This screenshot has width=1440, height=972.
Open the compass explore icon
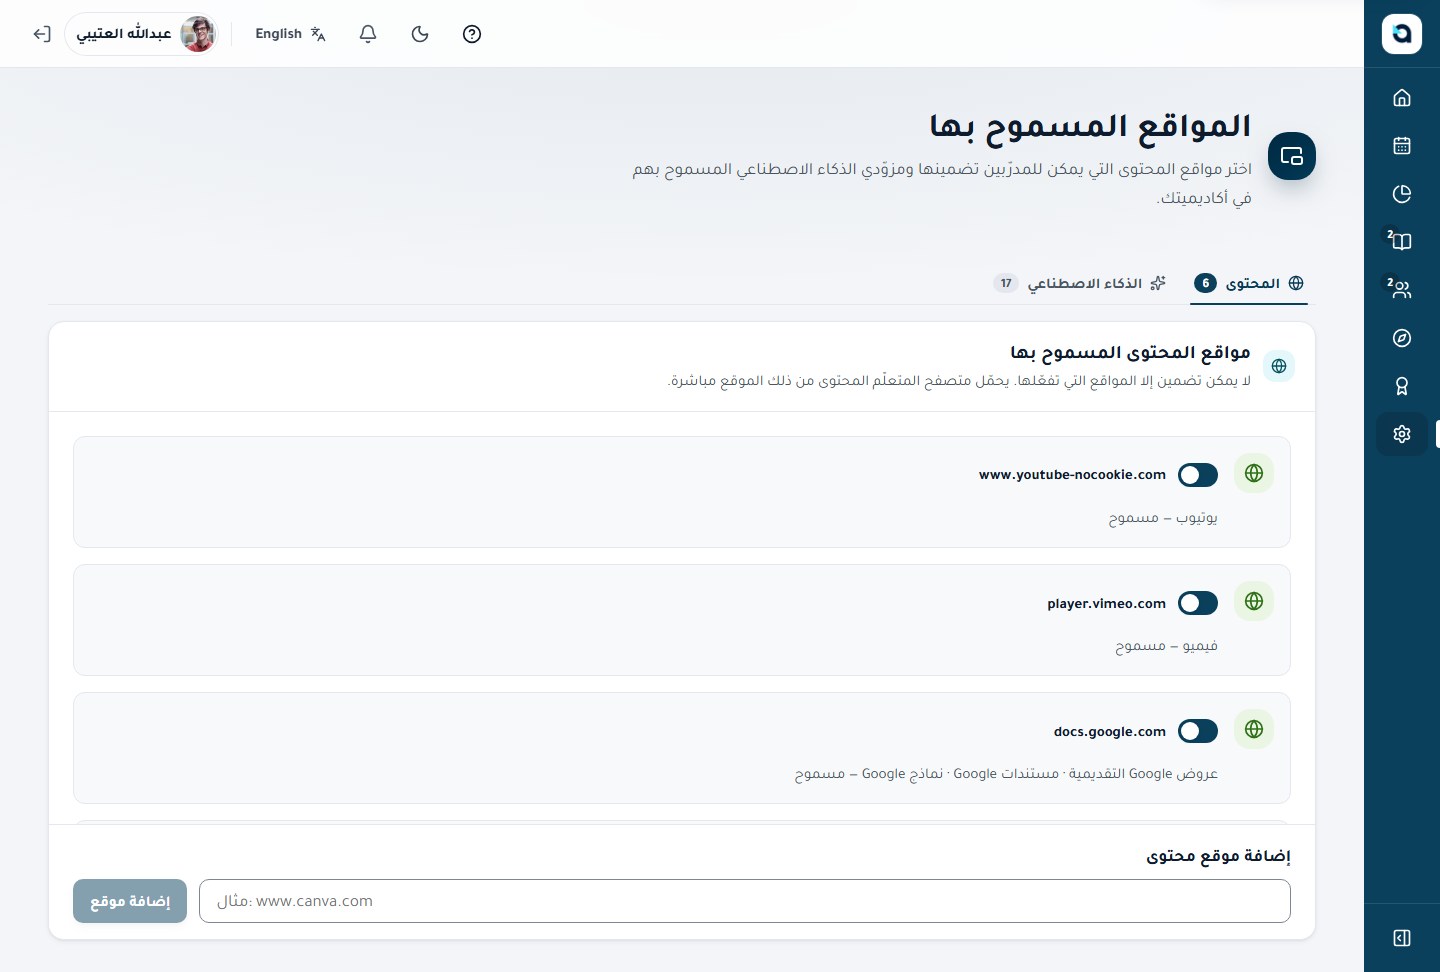point(1402,338)
